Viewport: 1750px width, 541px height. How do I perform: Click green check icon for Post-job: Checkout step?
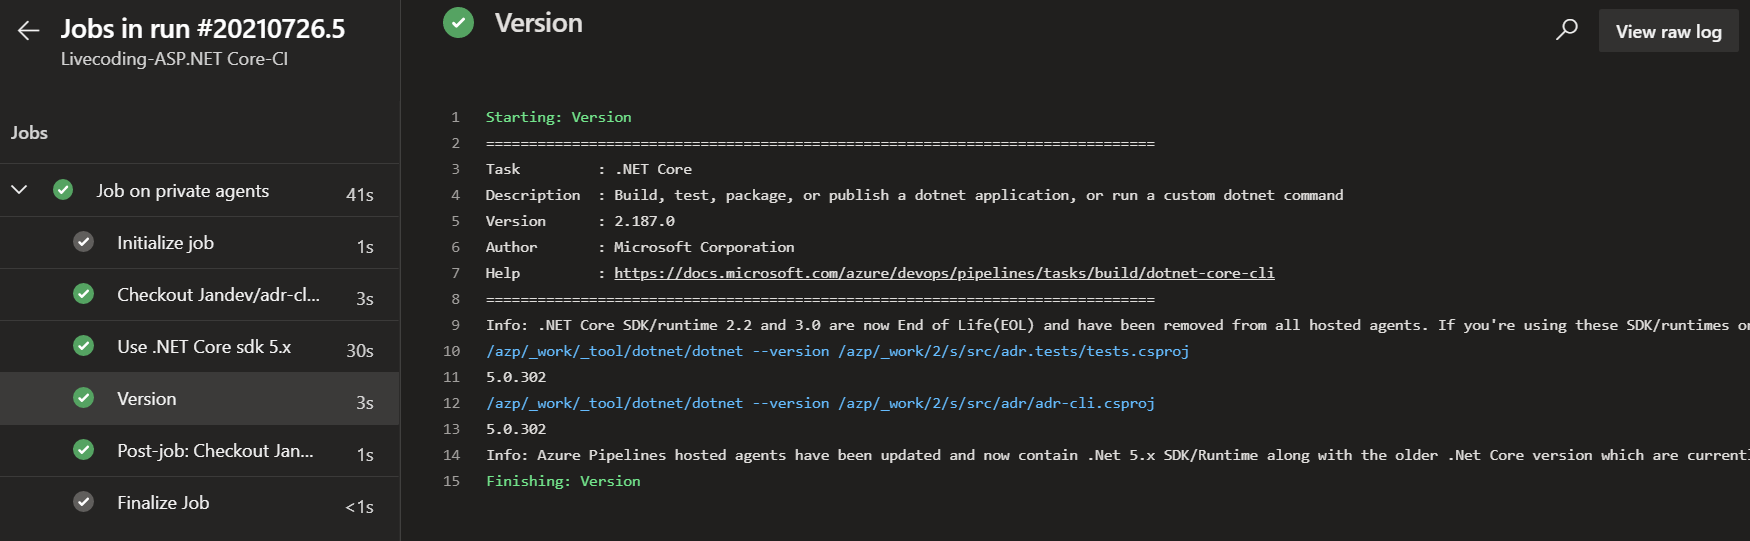click(84, 450)
